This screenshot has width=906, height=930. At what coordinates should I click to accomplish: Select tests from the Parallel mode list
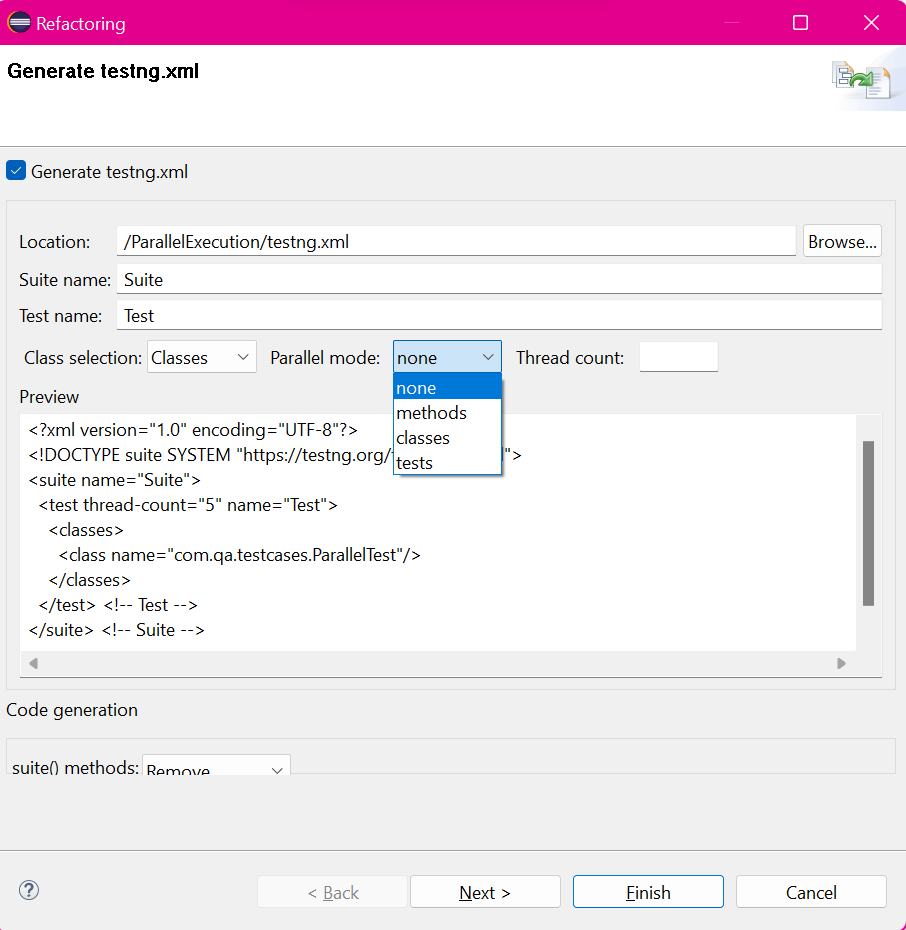point(413,462)
